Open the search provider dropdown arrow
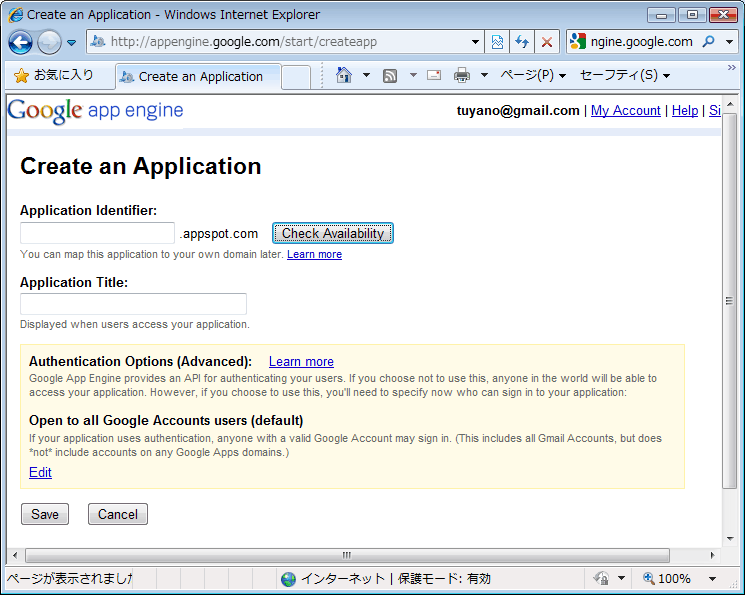Viewport: 745px width, 595px height. pos(729,42)
